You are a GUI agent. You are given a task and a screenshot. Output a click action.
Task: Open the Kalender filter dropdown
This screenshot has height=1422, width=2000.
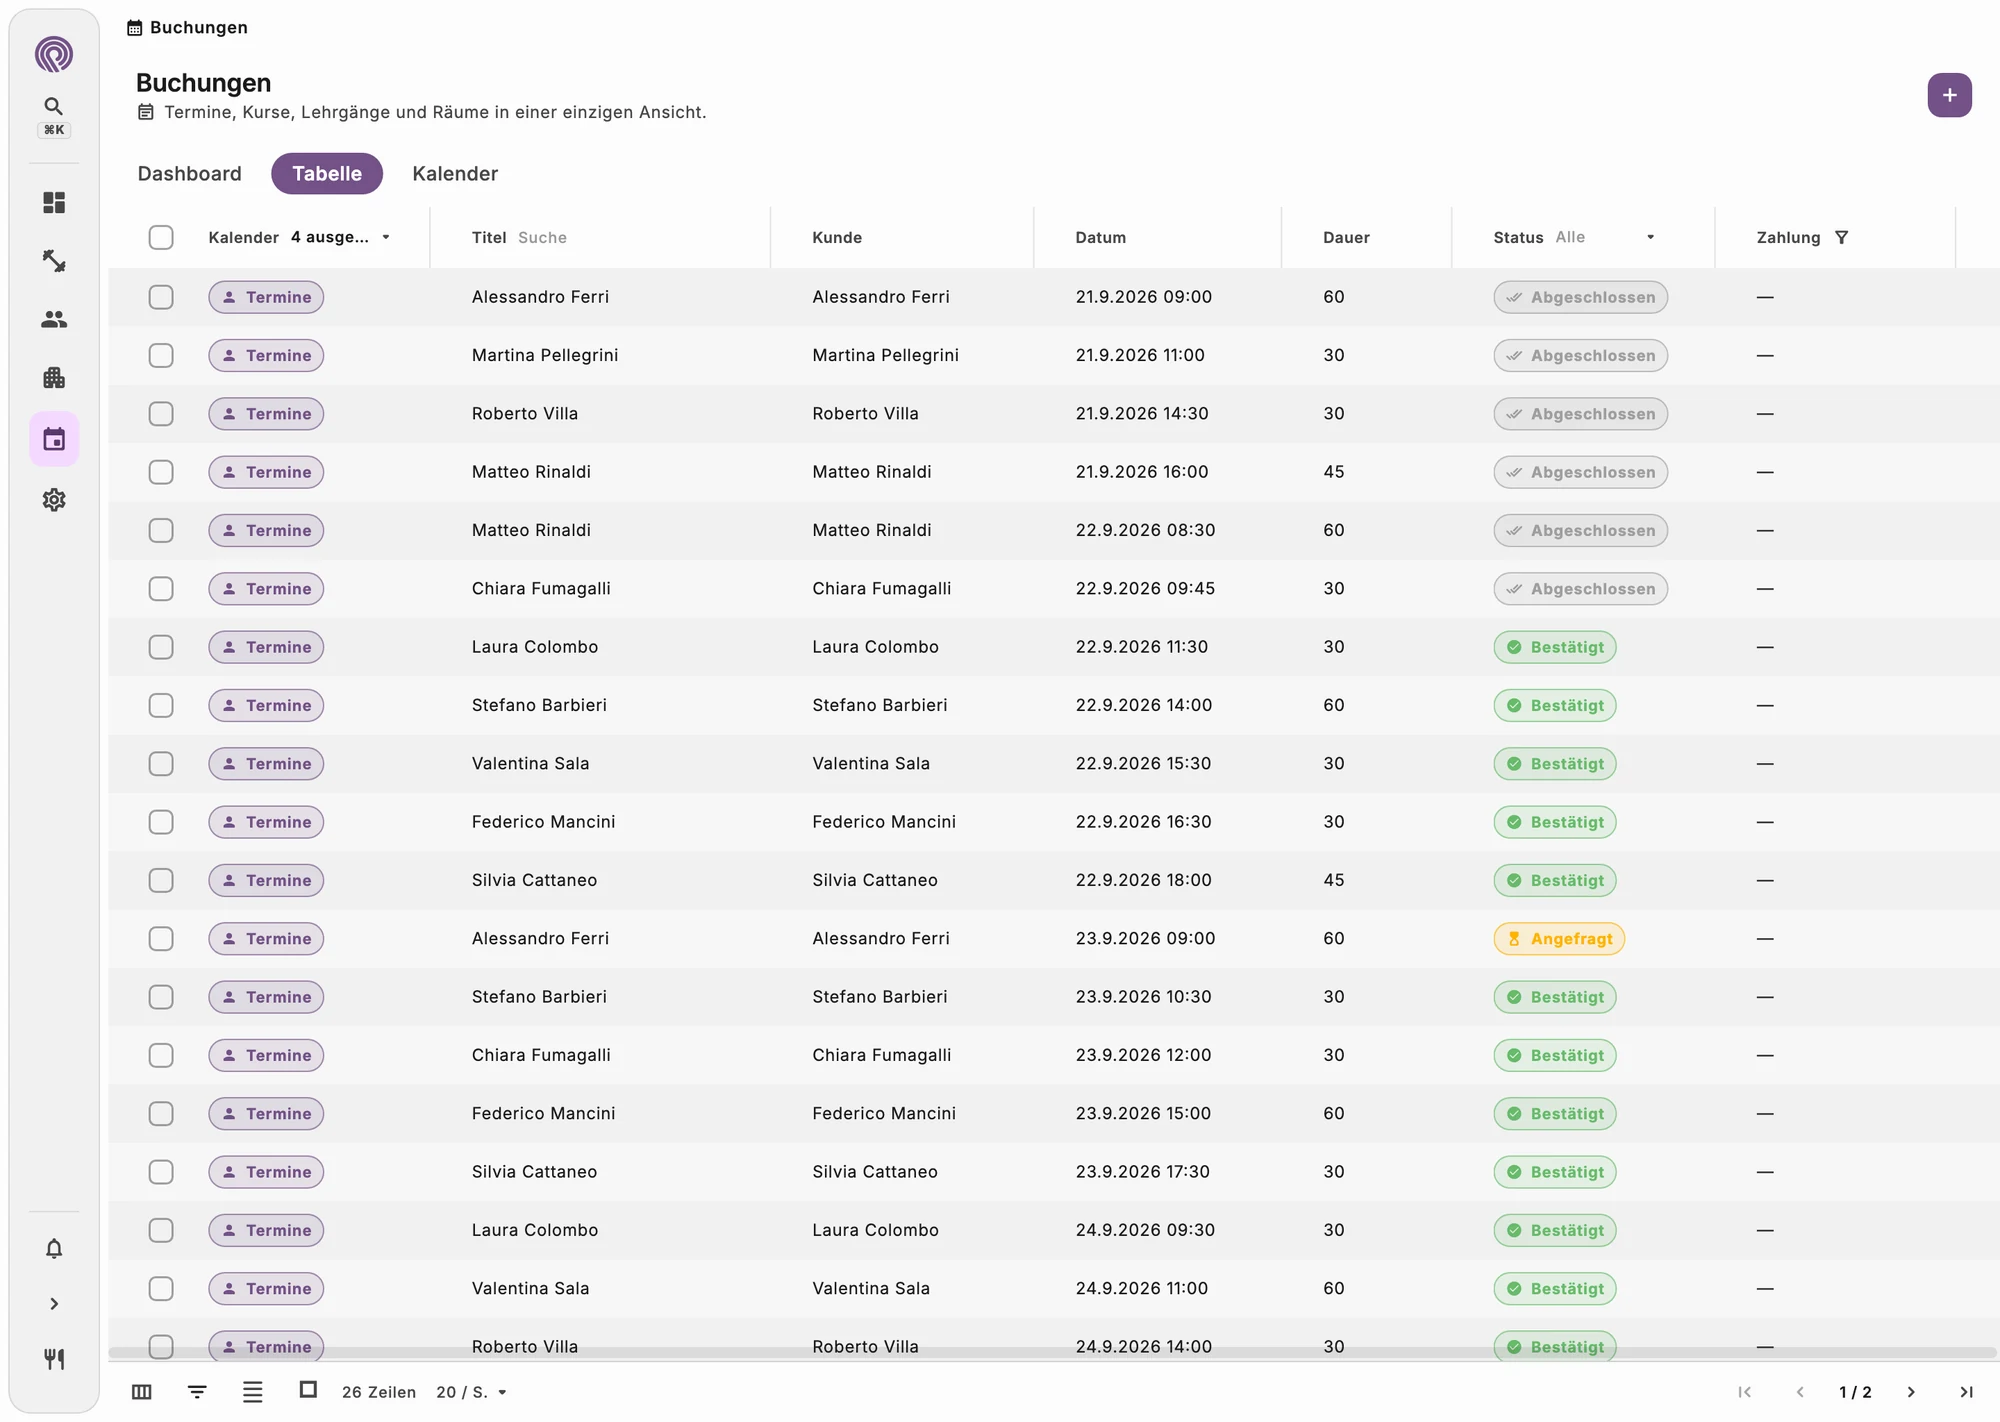tap(340, 237)
